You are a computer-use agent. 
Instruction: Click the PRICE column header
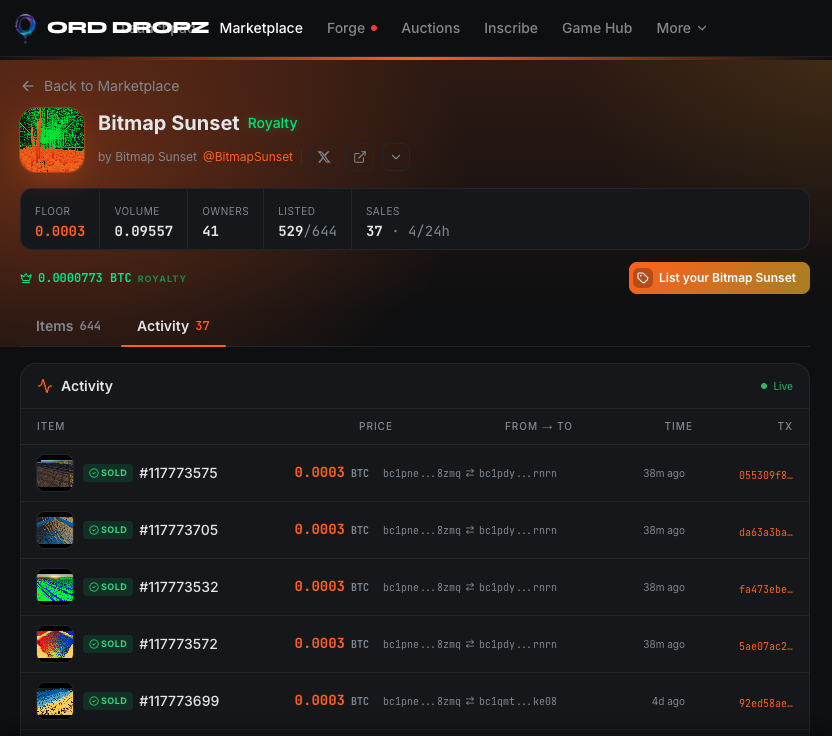[375, 426]
